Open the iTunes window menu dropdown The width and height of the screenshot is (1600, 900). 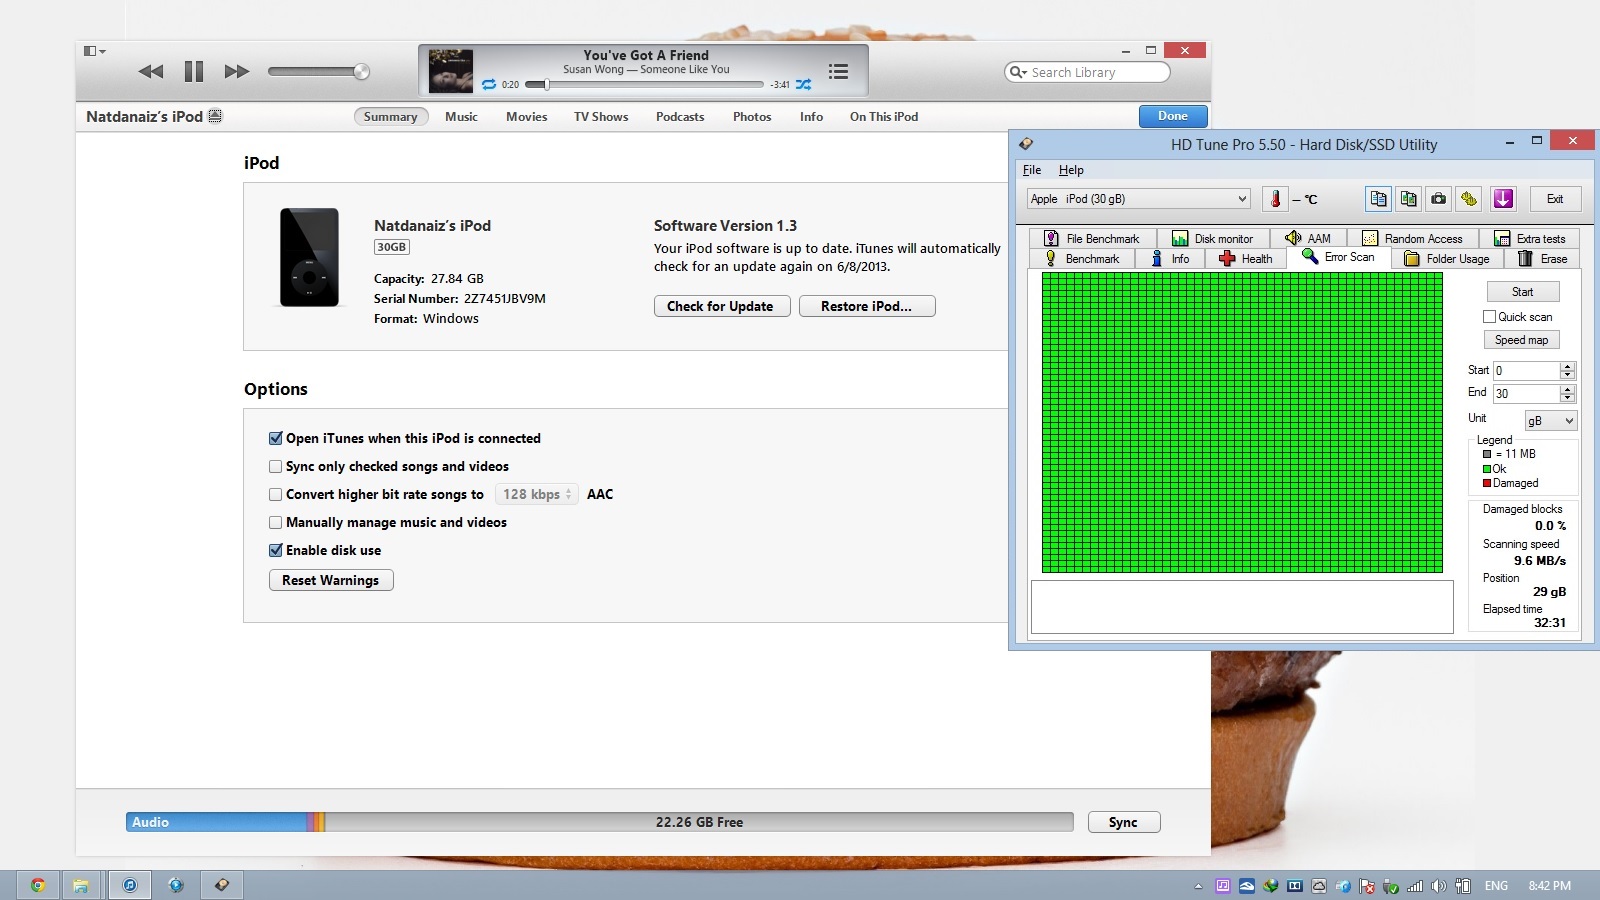coord(95,51)
